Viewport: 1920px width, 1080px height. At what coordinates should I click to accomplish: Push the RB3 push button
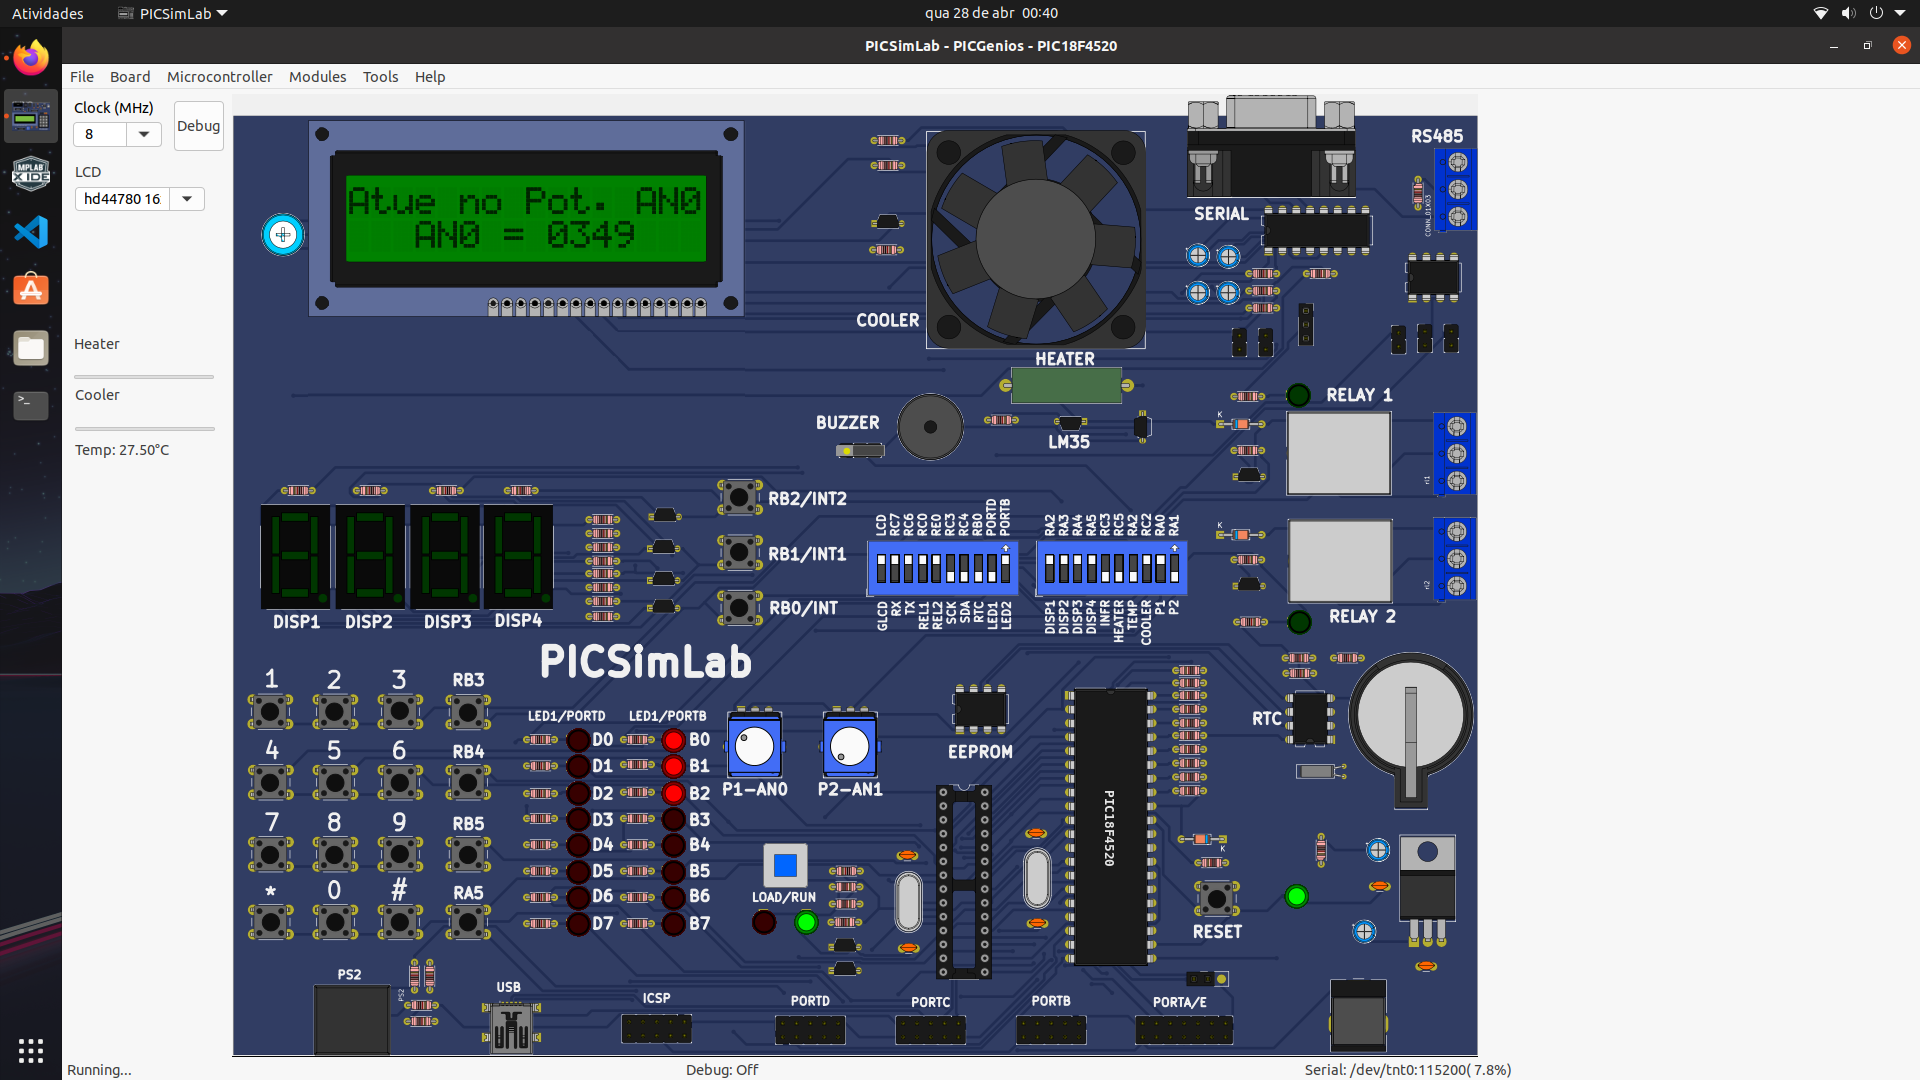[468, 712]
